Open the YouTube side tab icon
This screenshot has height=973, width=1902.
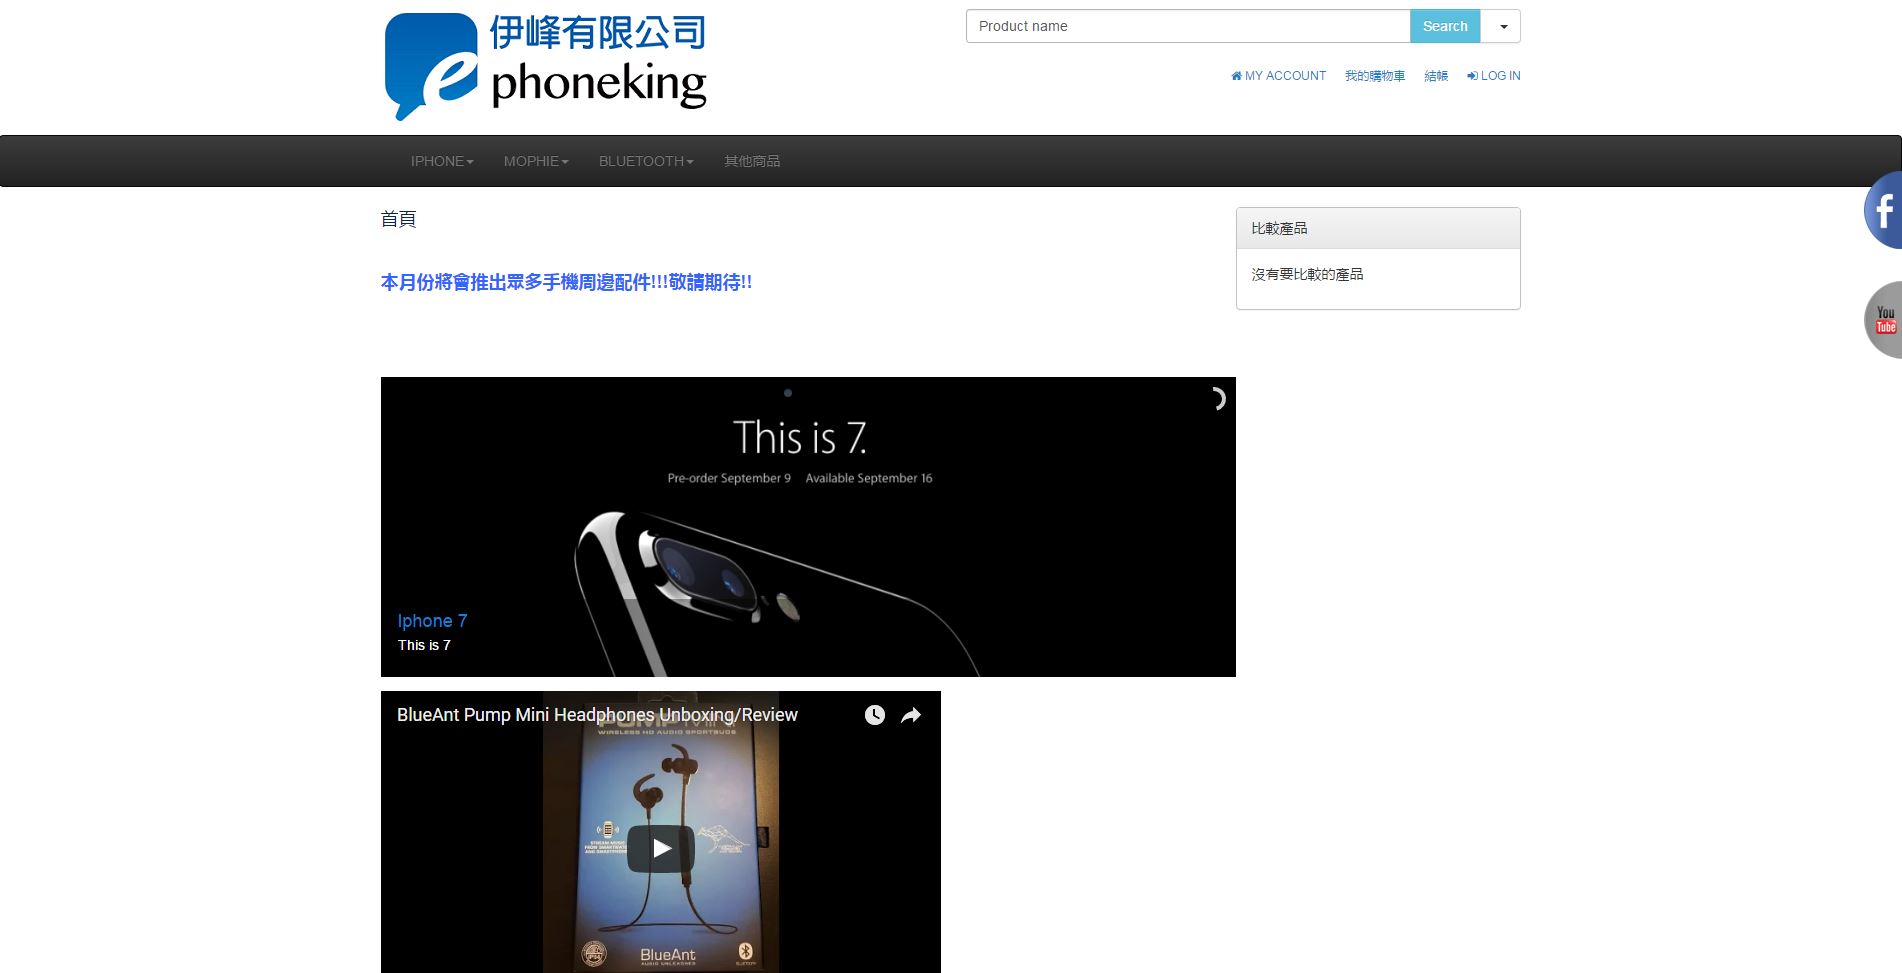[1884, 320]
